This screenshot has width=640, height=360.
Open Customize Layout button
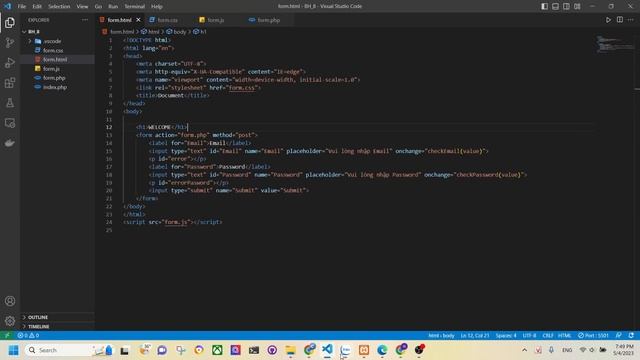[577, 6]
